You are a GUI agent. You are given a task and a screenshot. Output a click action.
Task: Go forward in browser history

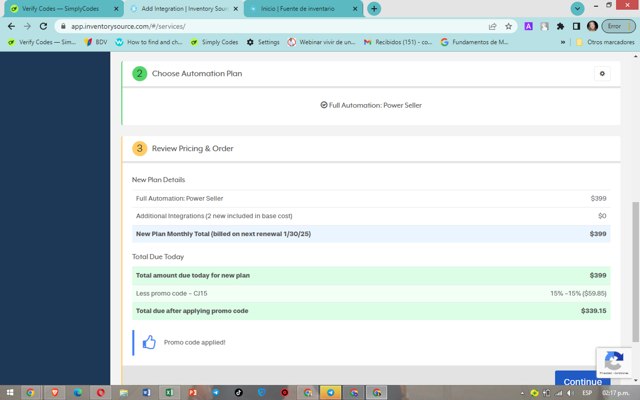coord(27,26)
